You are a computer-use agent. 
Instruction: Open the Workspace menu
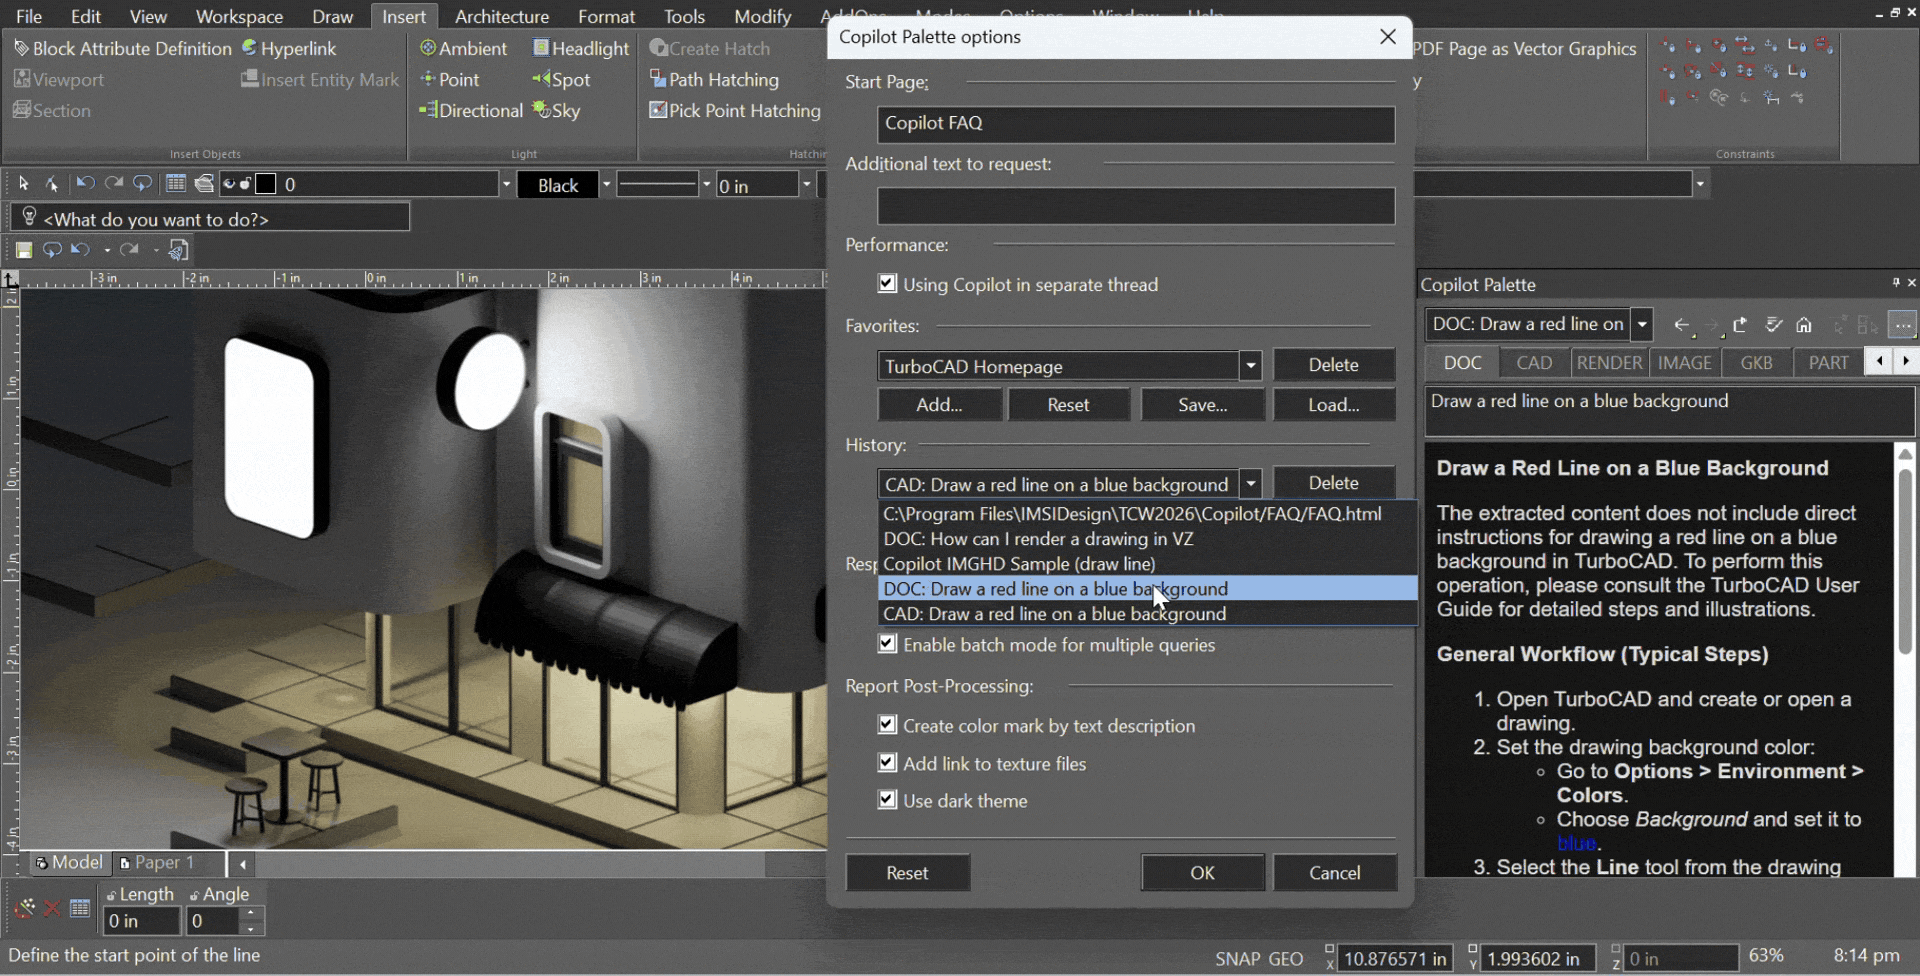click(239, 16)
